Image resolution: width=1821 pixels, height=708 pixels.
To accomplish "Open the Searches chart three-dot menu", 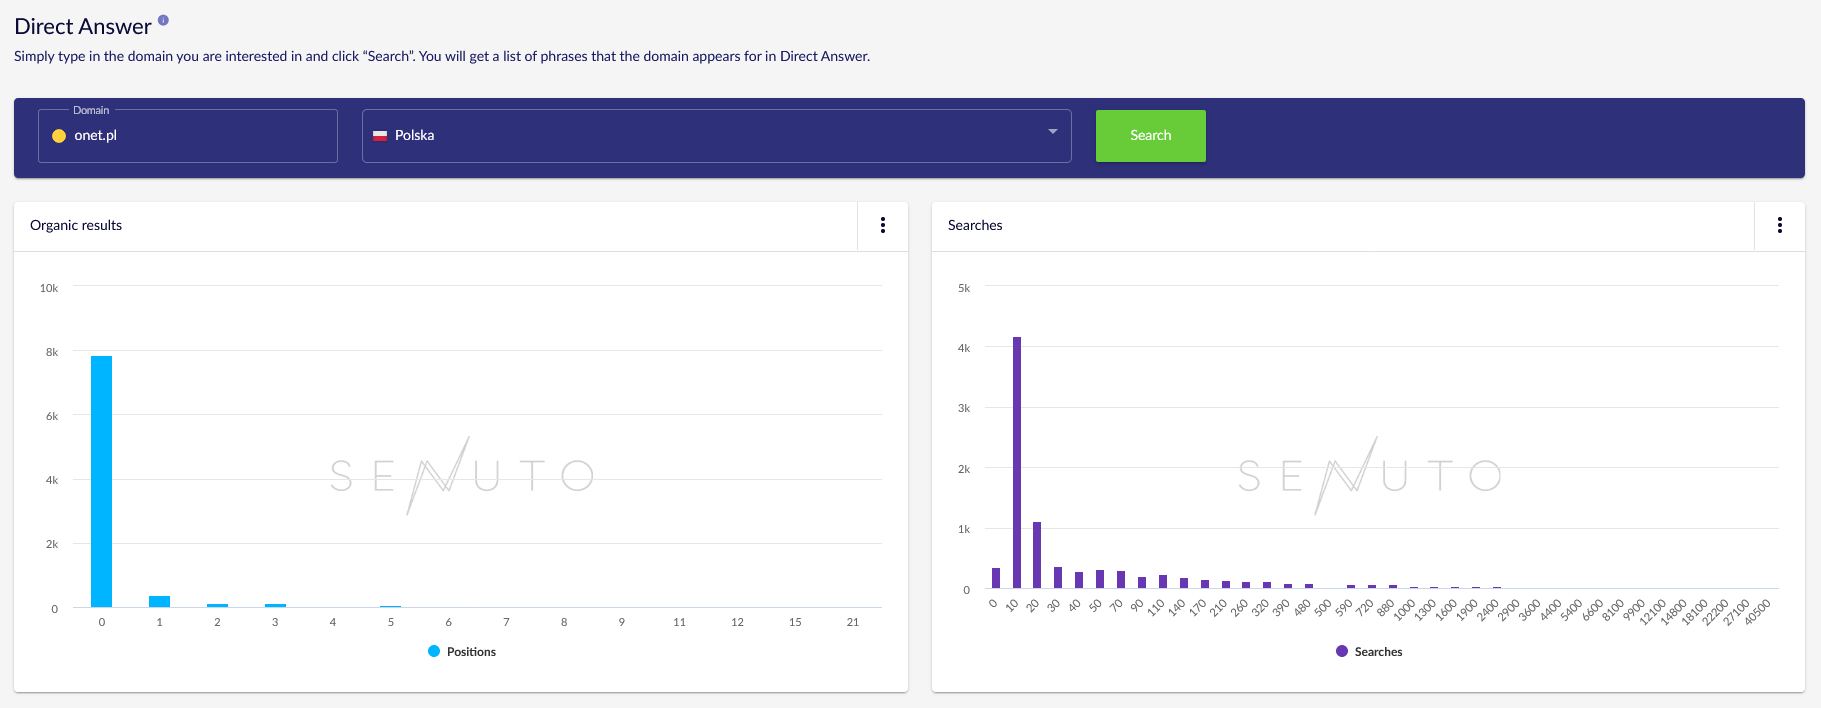I will (x=1779, y=226).
